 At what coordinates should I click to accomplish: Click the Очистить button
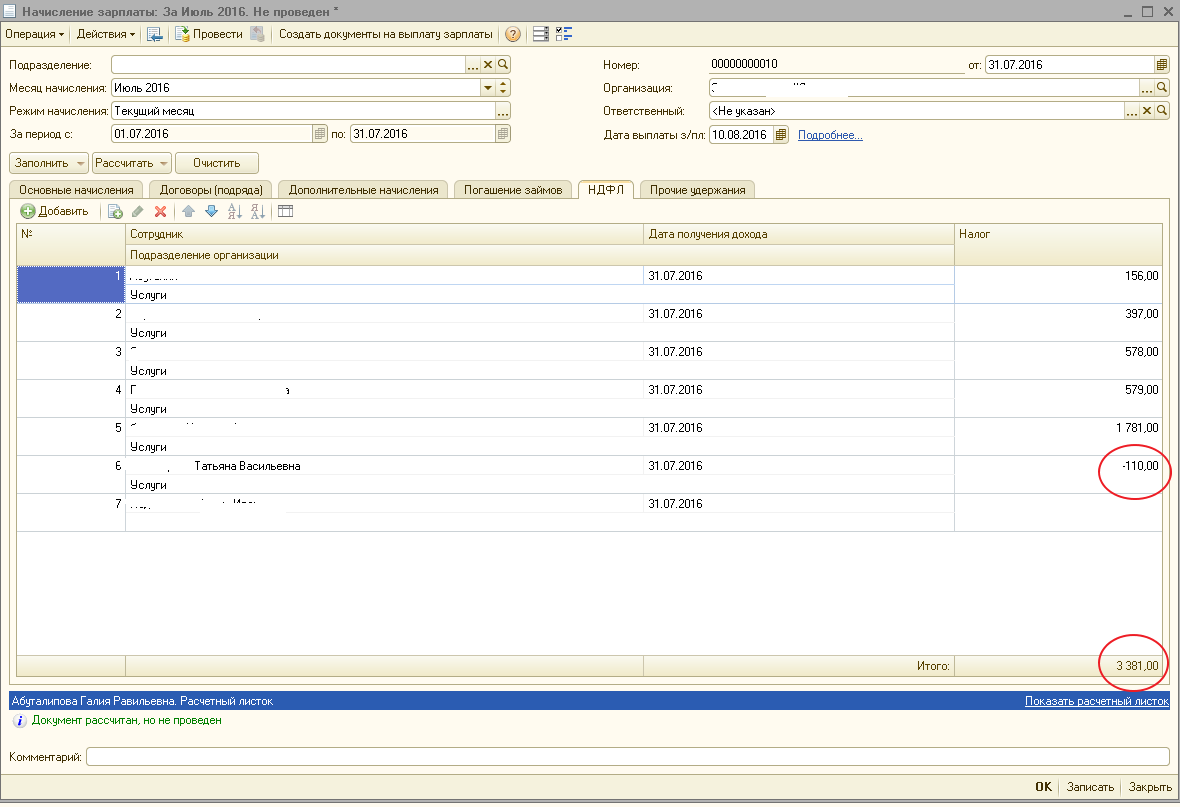pyautogui.click(x=217, y=163)
